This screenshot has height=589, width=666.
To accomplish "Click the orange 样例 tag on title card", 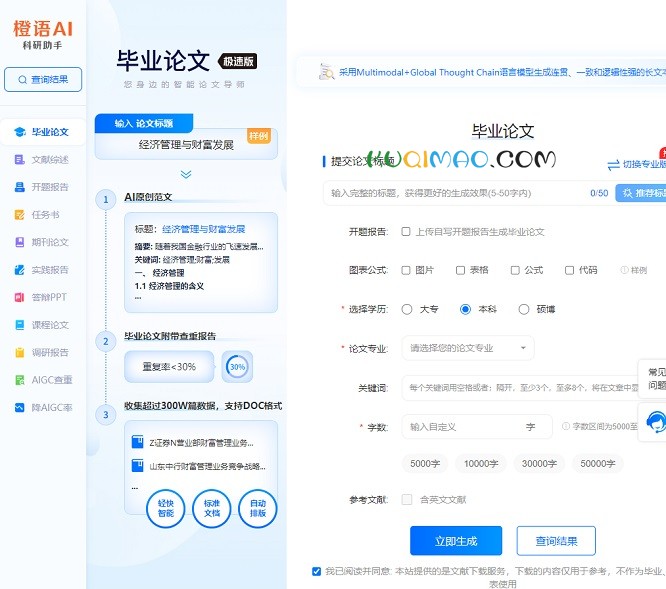I will click(259, 136).
